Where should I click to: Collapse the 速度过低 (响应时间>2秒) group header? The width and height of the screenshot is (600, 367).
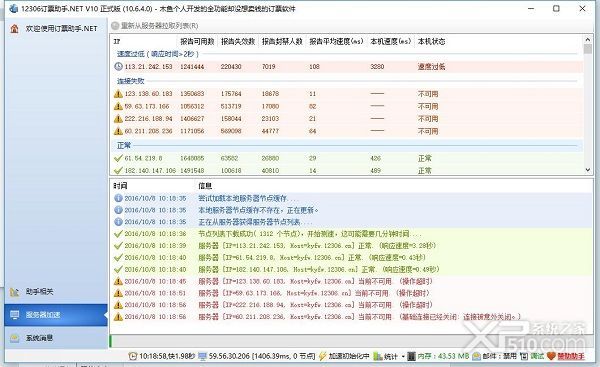pos(158,54)
